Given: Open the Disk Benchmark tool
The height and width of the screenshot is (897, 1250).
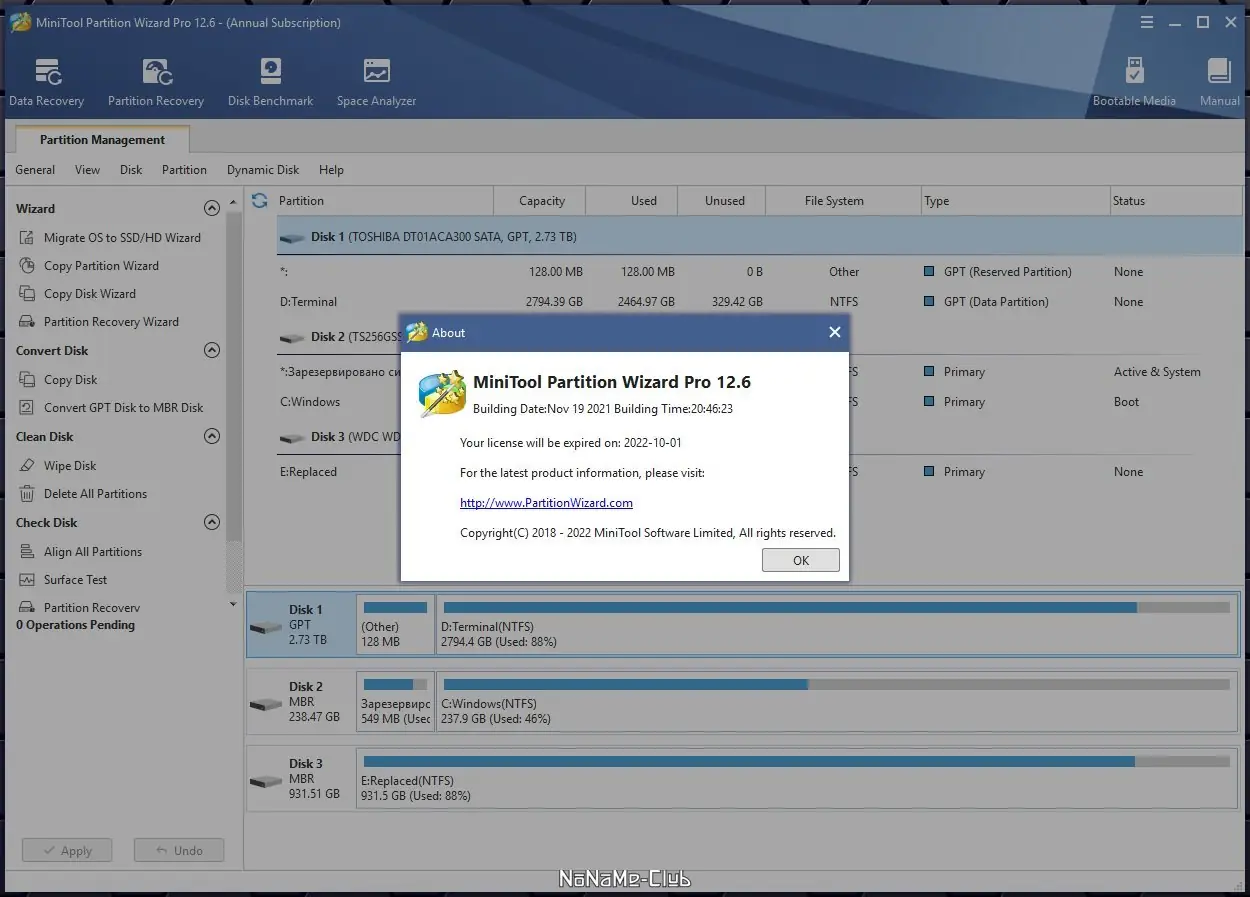Looking at the screenshot, I should point(270,82).
